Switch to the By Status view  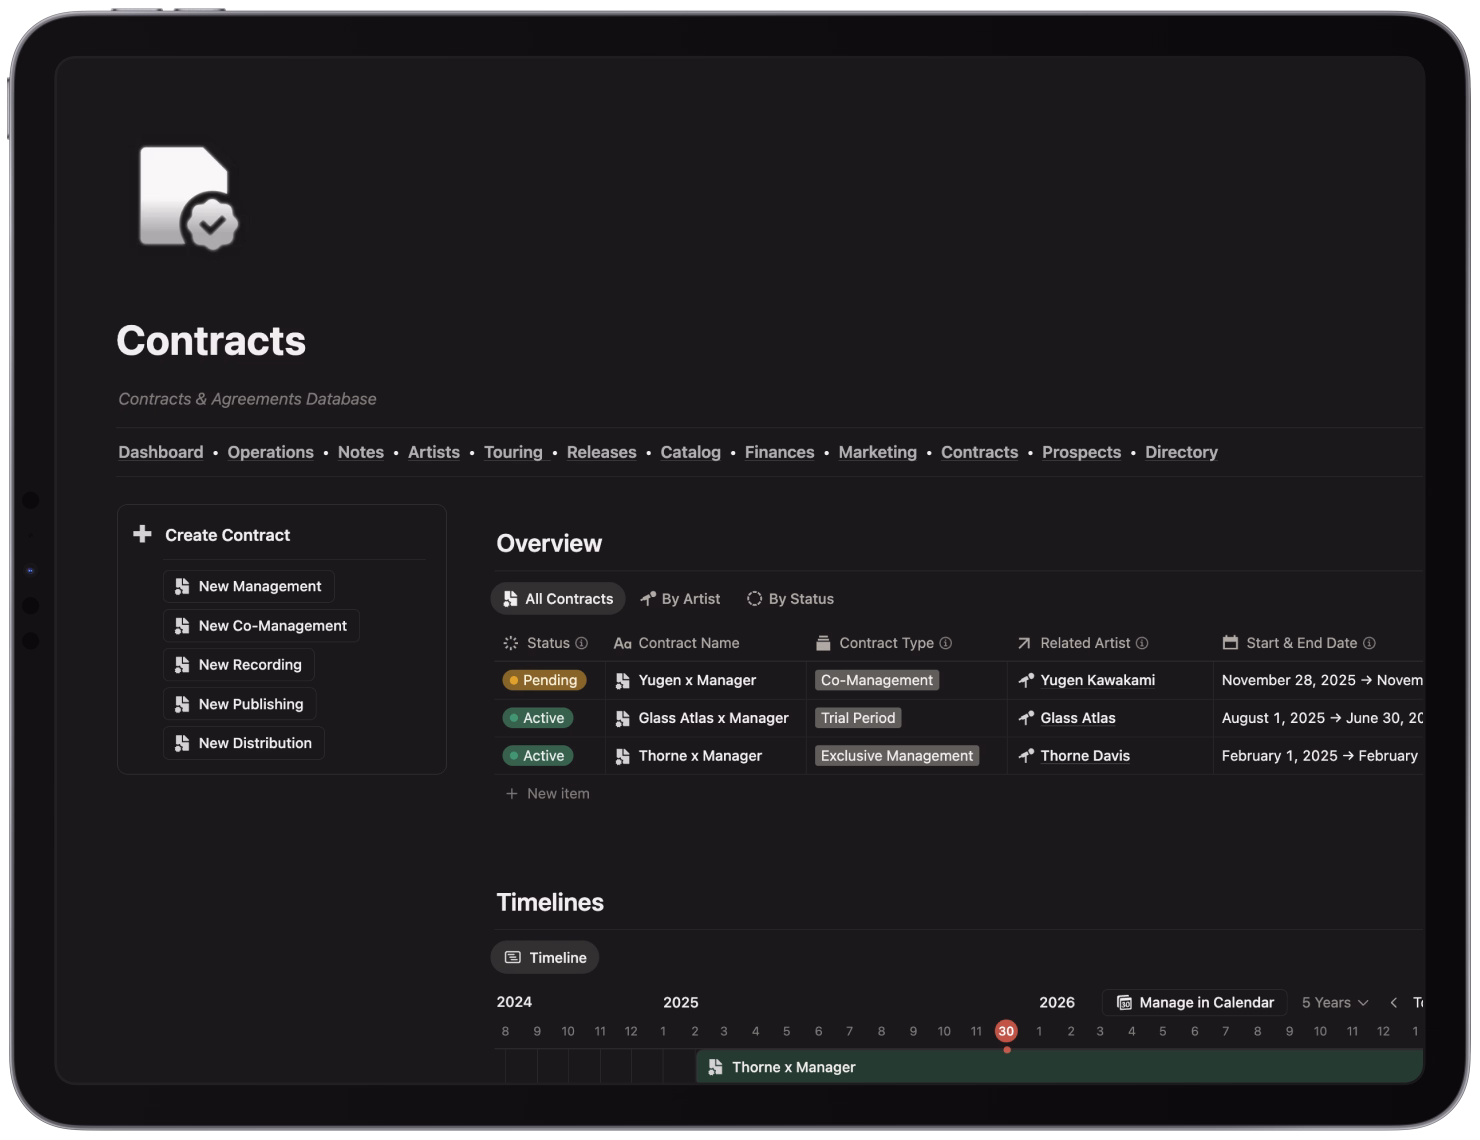pyautogui.click(x=790, y=598)
